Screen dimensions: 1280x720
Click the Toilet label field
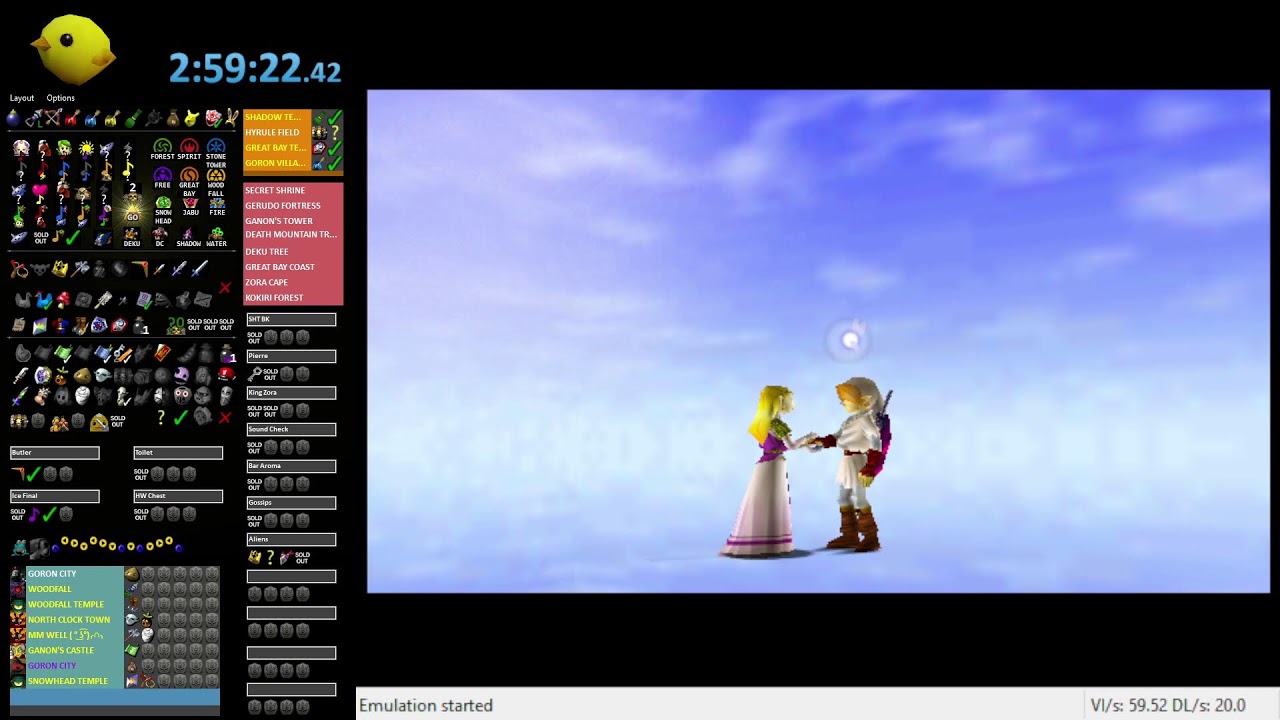[x=178, y=453]
